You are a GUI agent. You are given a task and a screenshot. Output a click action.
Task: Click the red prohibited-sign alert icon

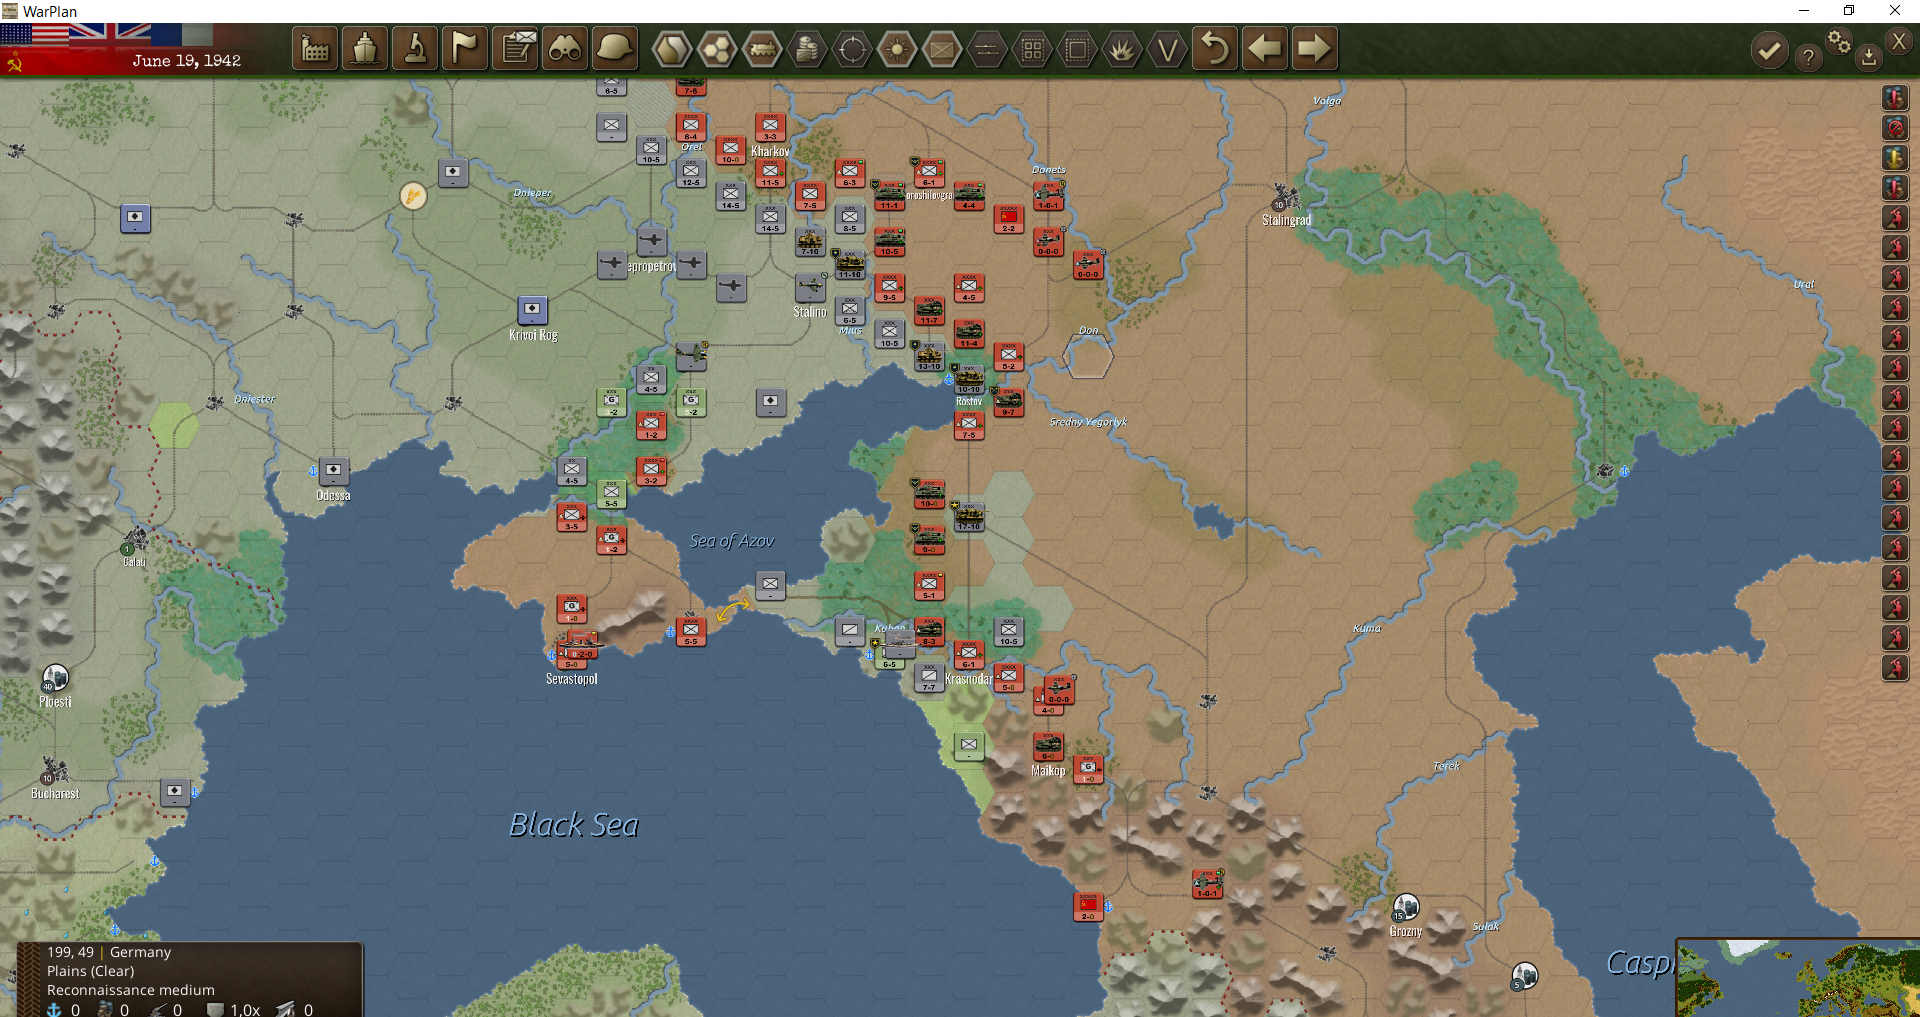point(1895,127)
